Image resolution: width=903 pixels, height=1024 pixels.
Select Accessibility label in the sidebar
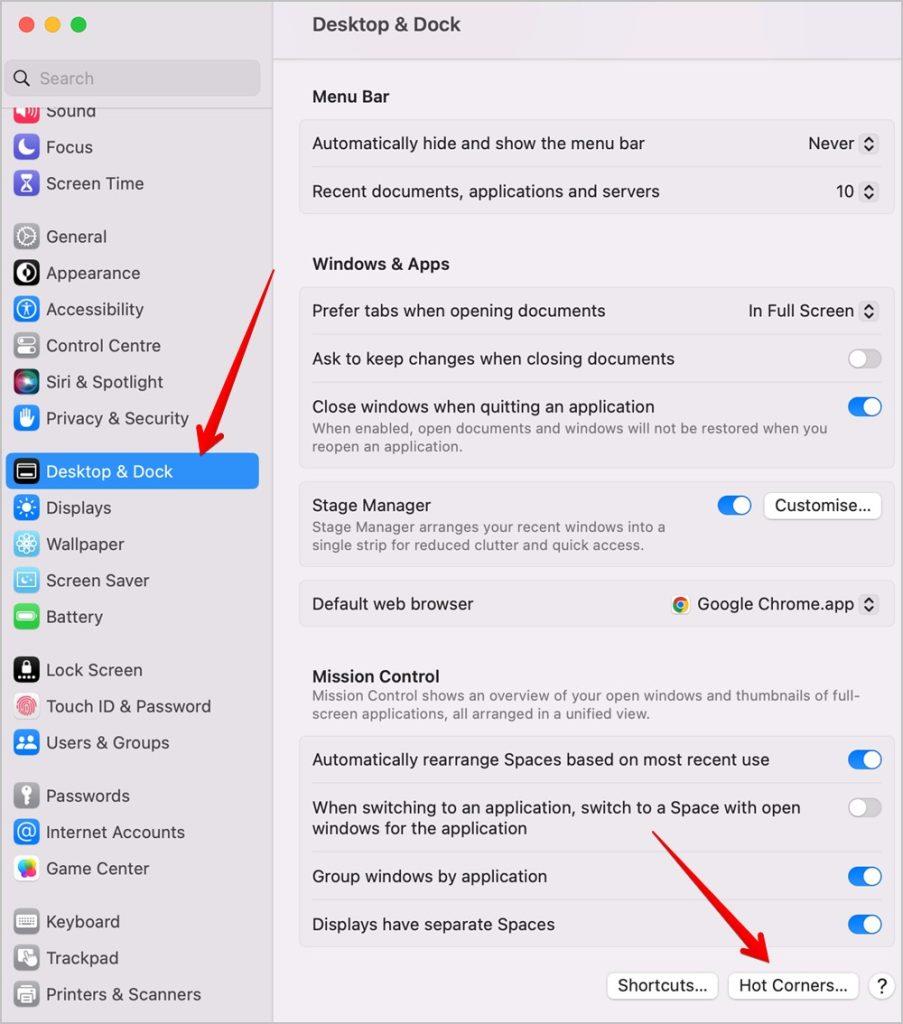(x=95, y=309)
